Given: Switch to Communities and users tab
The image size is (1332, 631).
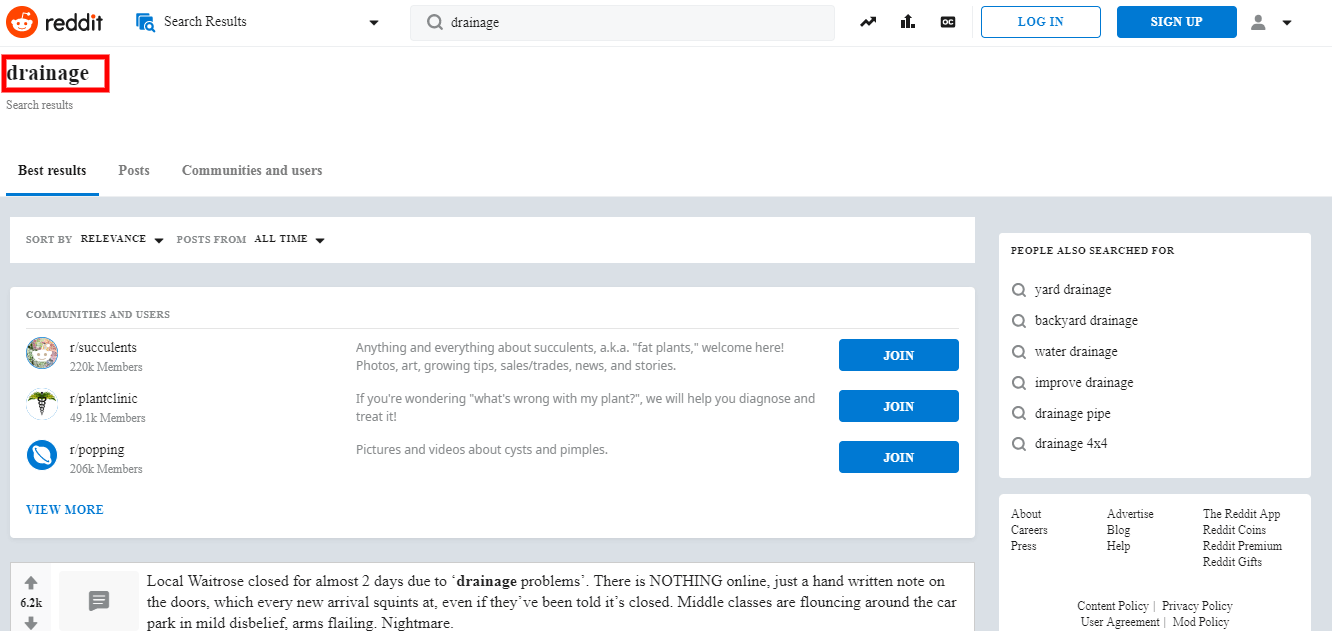Looking at the screenshot, I should click(252, 171).
